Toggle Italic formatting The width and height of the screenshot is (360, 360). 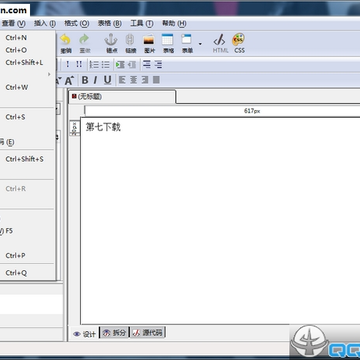[95, 80]
